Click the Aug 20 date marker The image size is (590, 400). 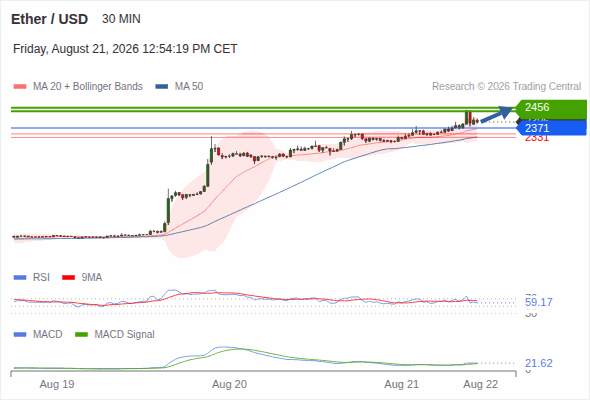[x=229, y=384]
